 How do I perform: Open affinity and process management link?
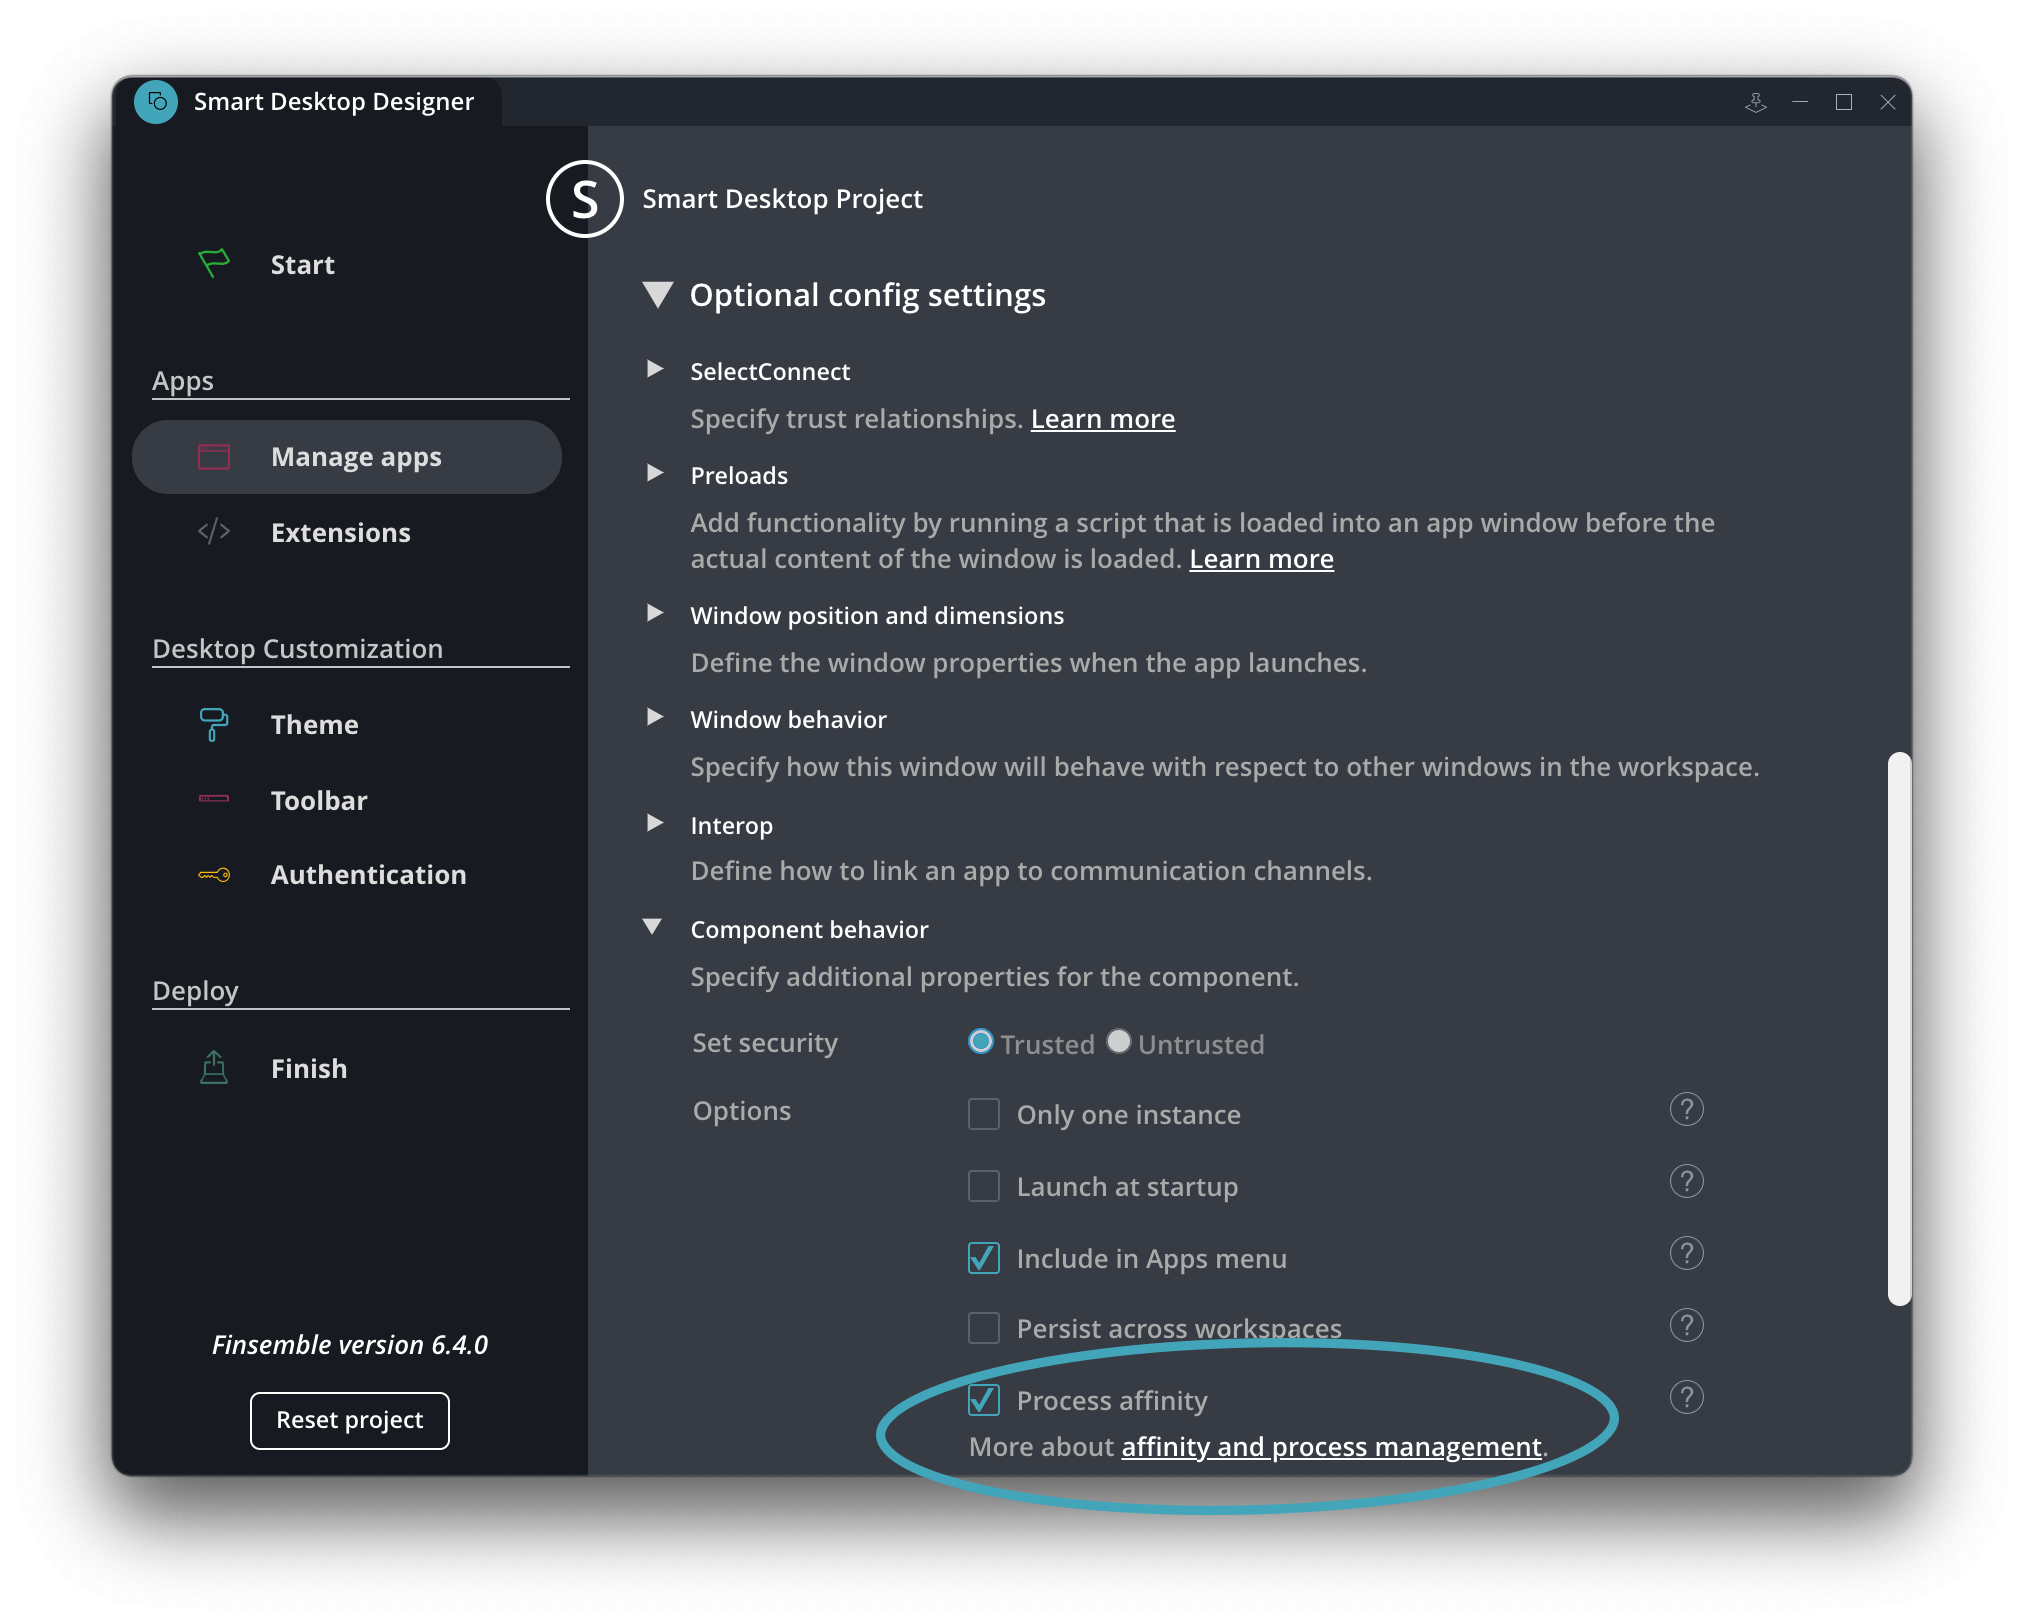pyautogui.click(x=1332, y=1447)
